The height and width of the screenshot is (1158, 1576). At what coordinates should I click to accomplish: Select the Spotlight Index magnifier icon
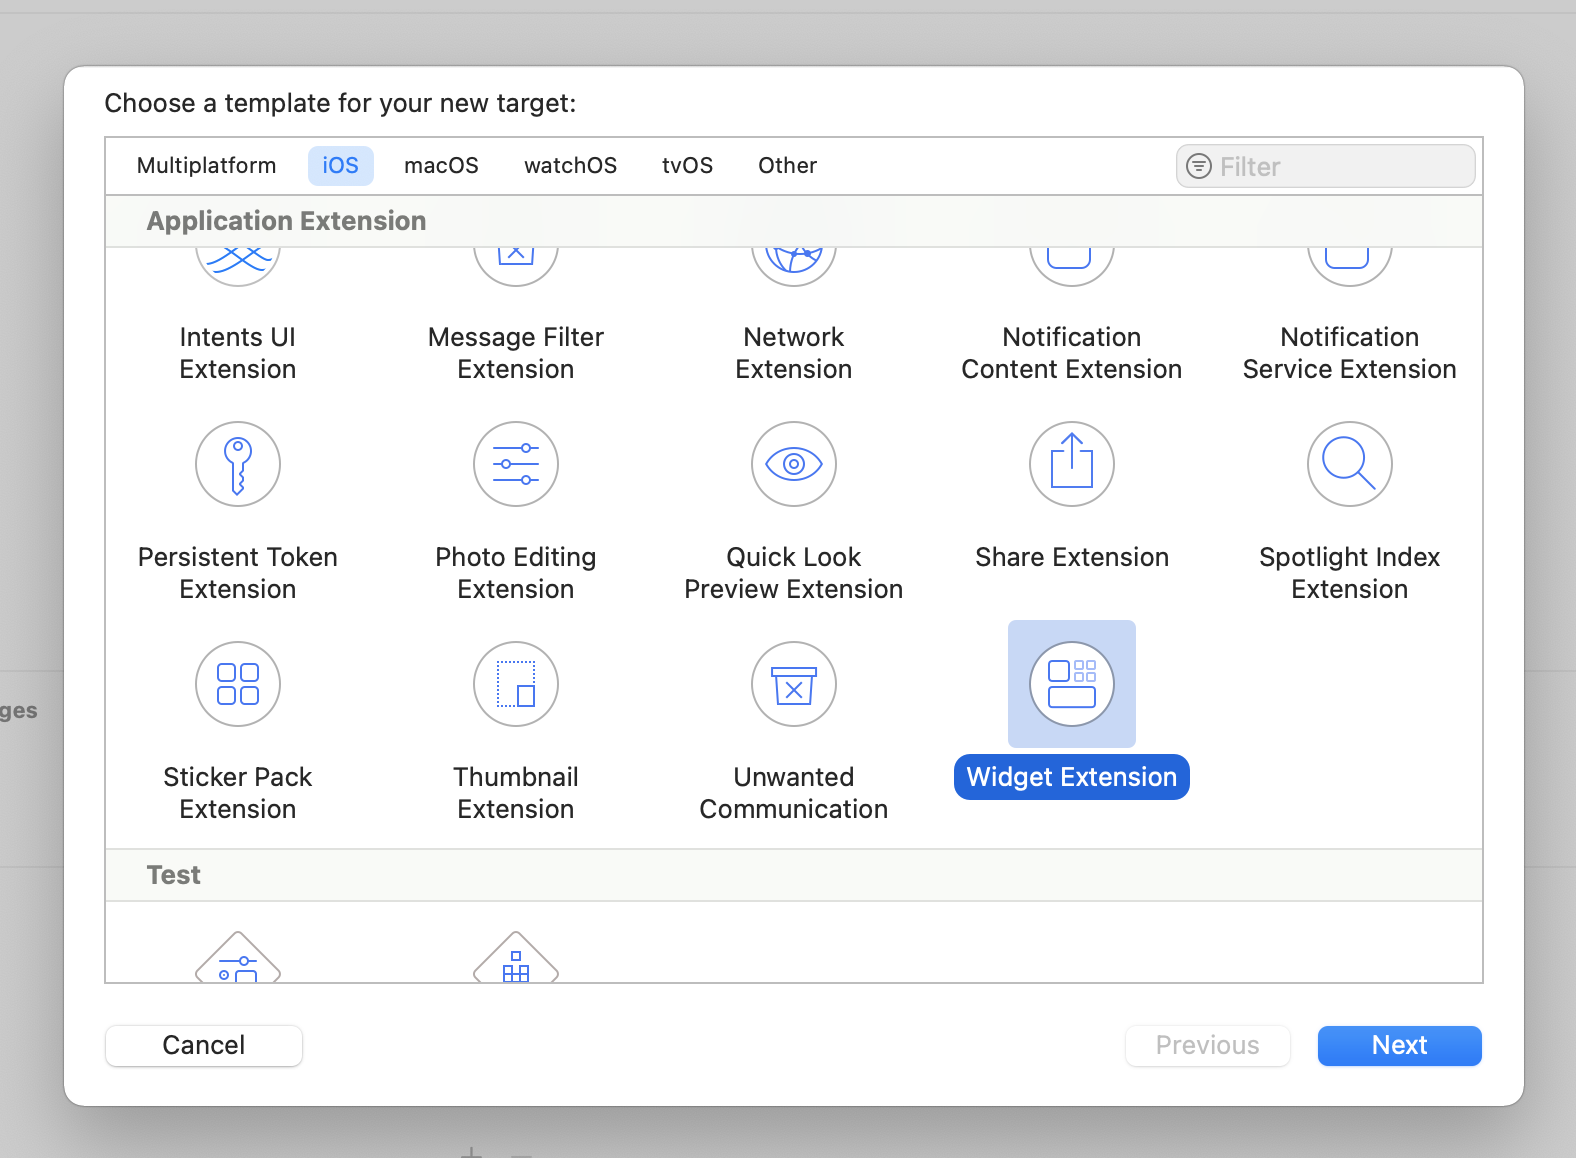(1350, 464)
